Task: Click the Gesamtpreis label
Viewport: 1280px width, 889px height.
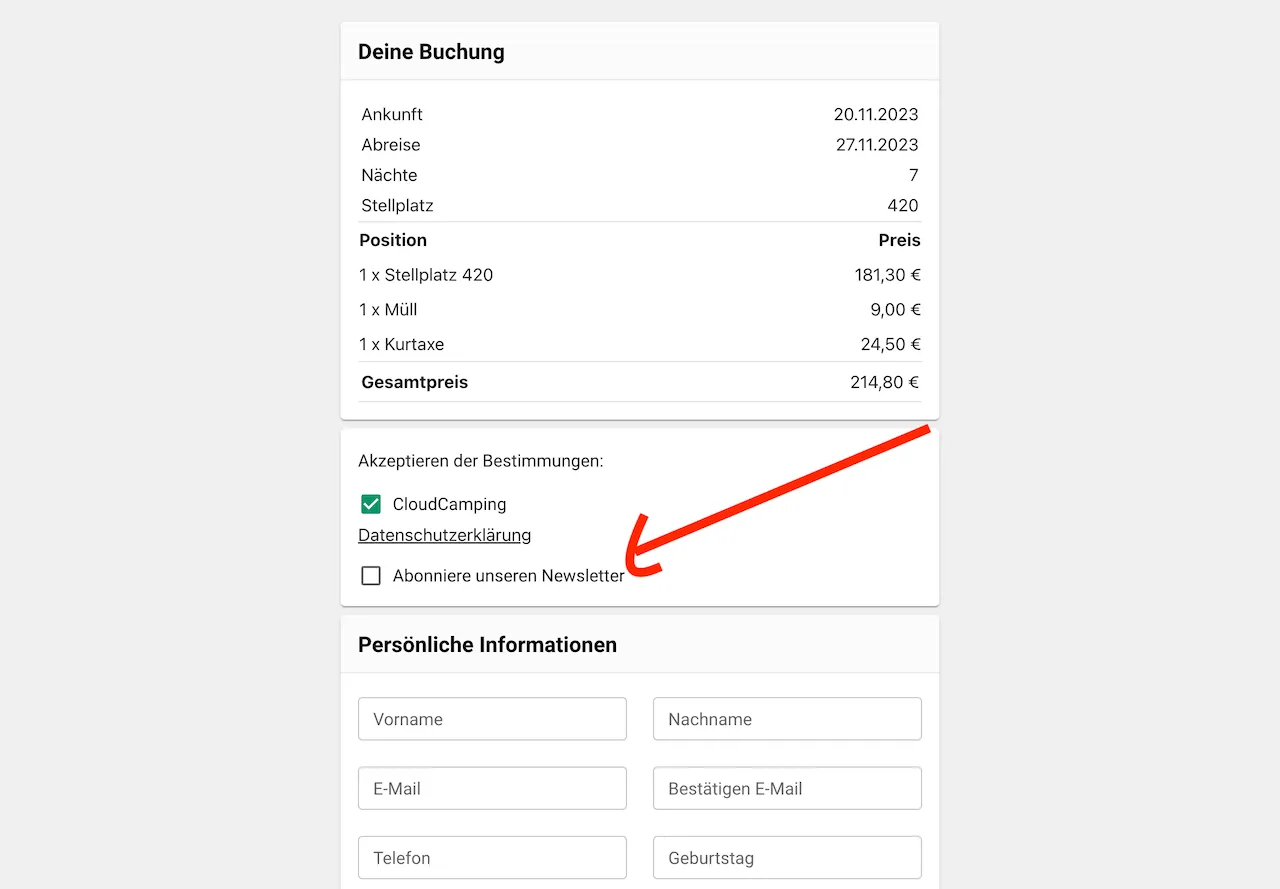Action: [415, 382]
